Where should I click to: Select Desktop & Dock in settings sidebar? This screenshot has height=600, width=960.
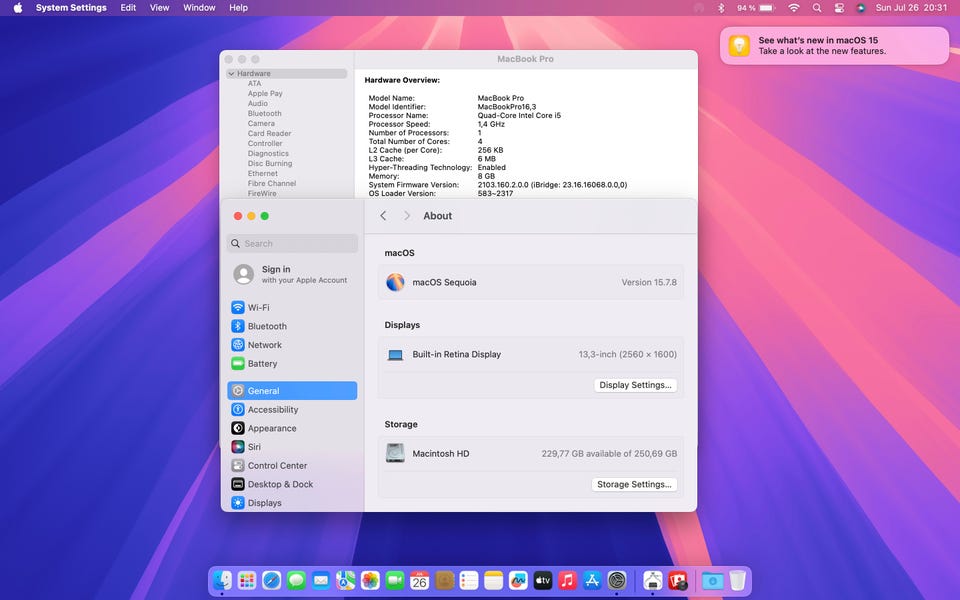coord(292,484)
